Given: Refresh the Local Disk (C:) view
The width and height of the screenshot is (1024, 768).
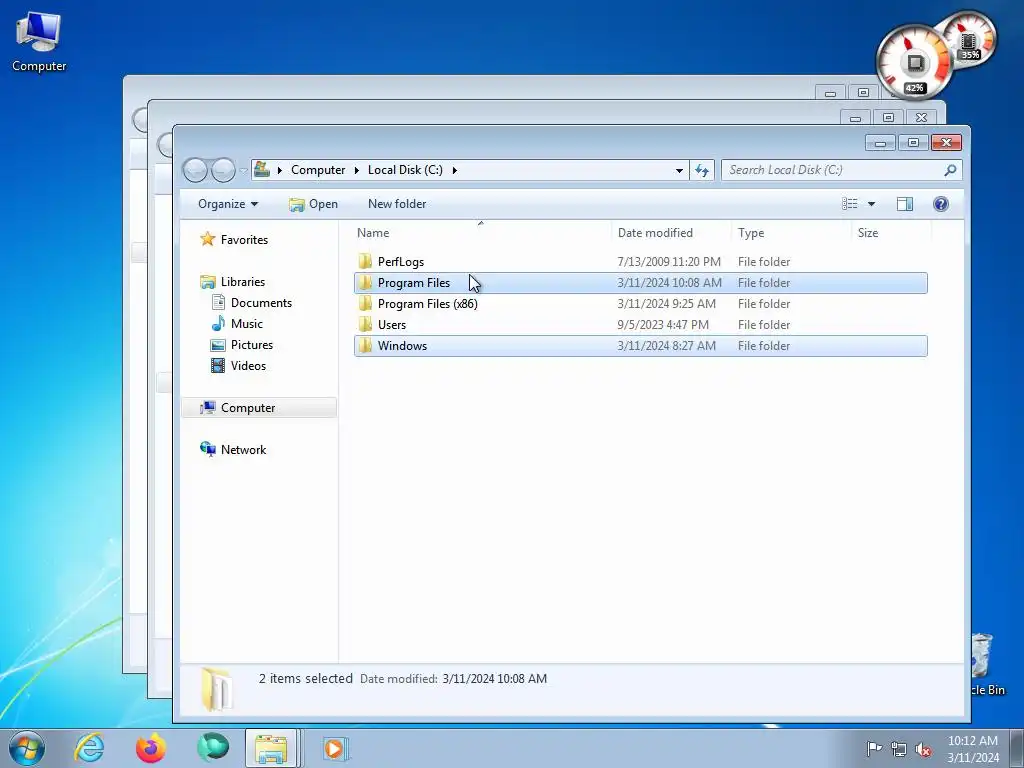Looking at the screenshot, I should coord(702,170).
